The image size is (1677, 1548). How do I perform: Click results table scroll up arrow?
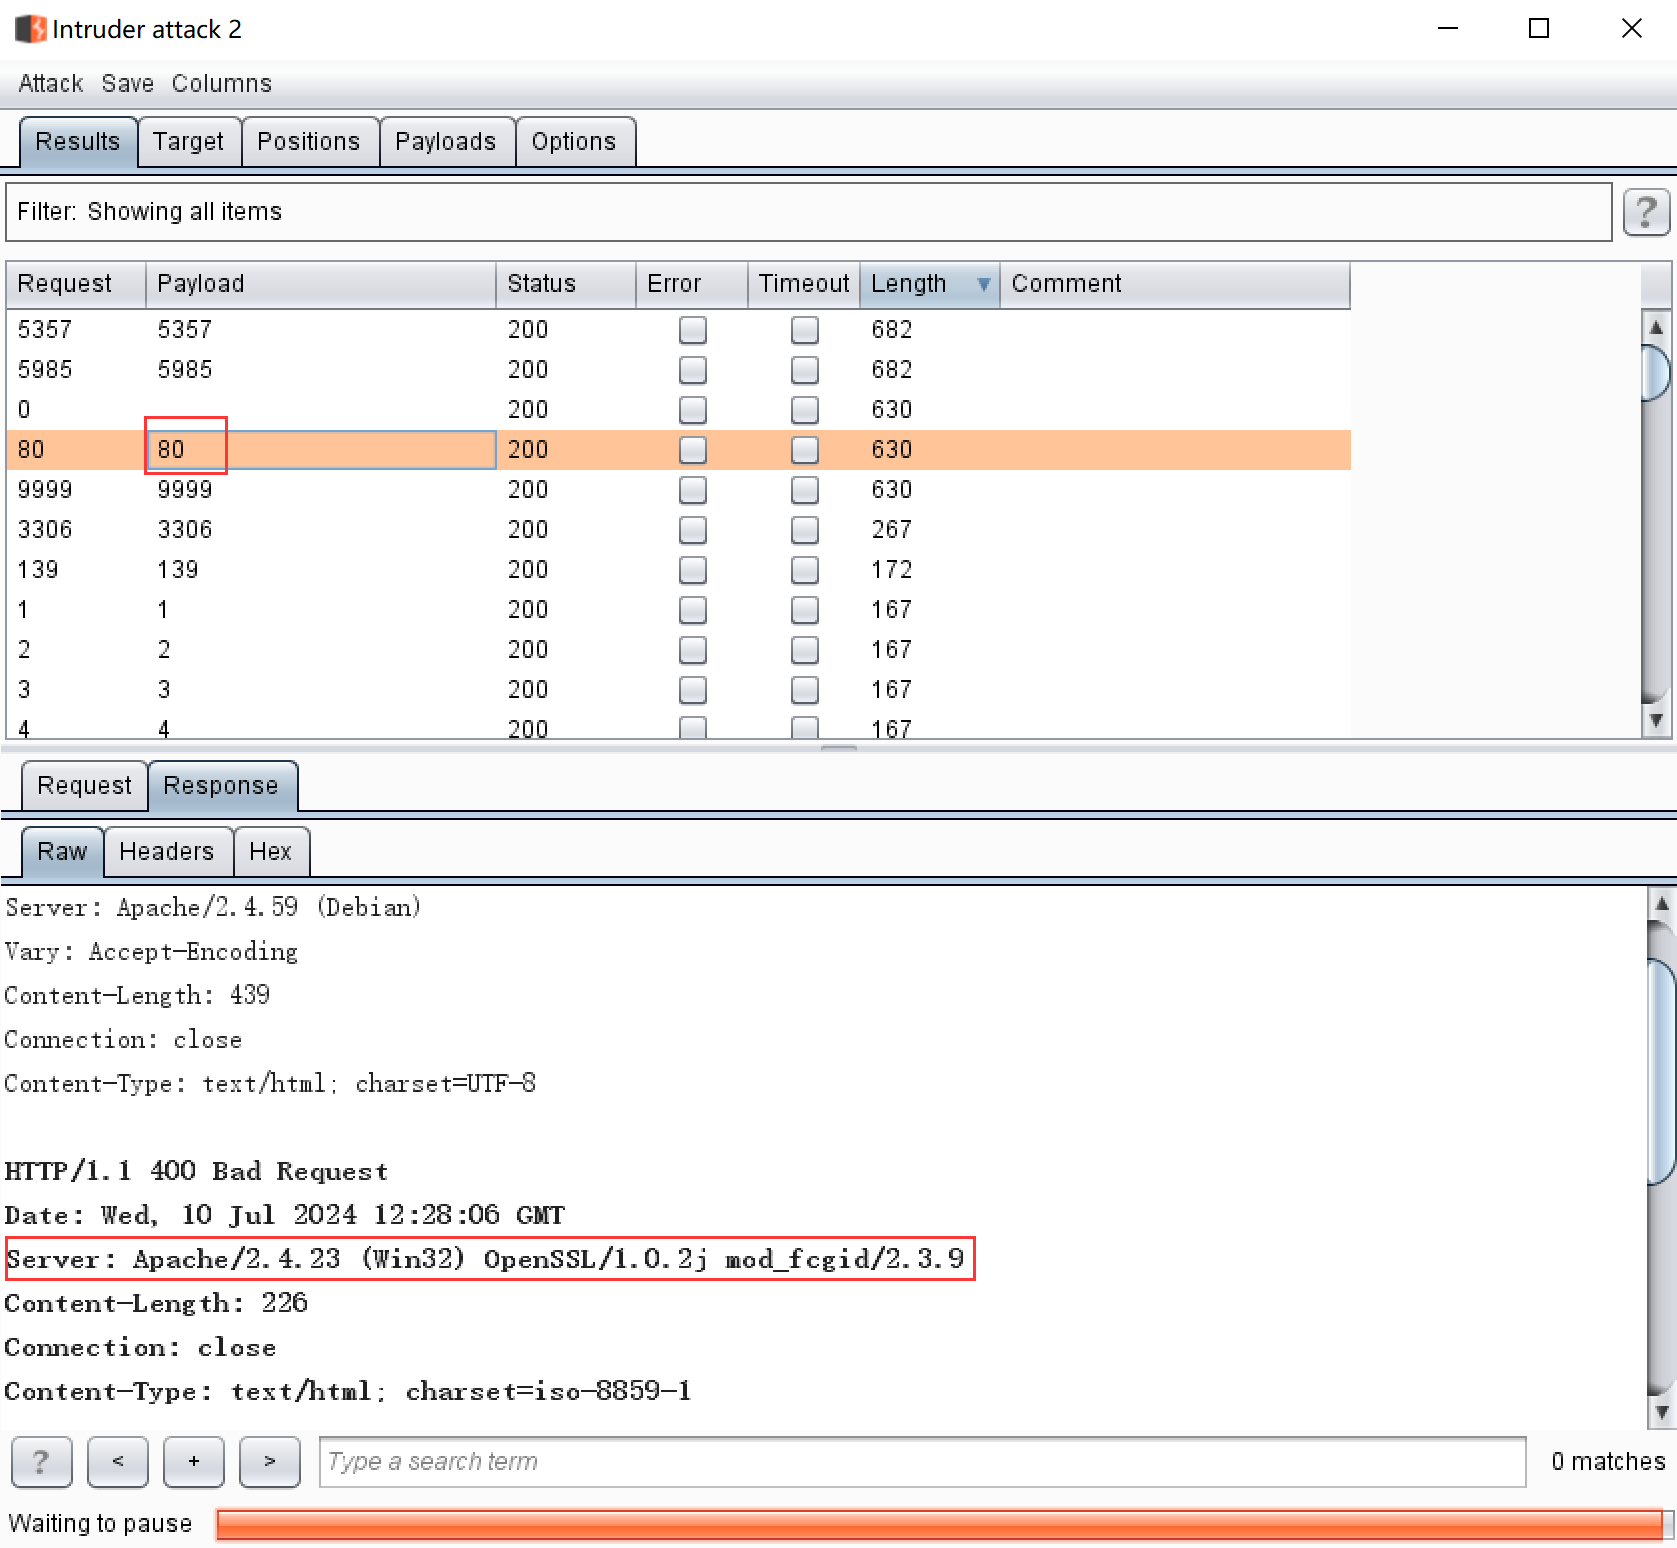tap(1656, 327)
